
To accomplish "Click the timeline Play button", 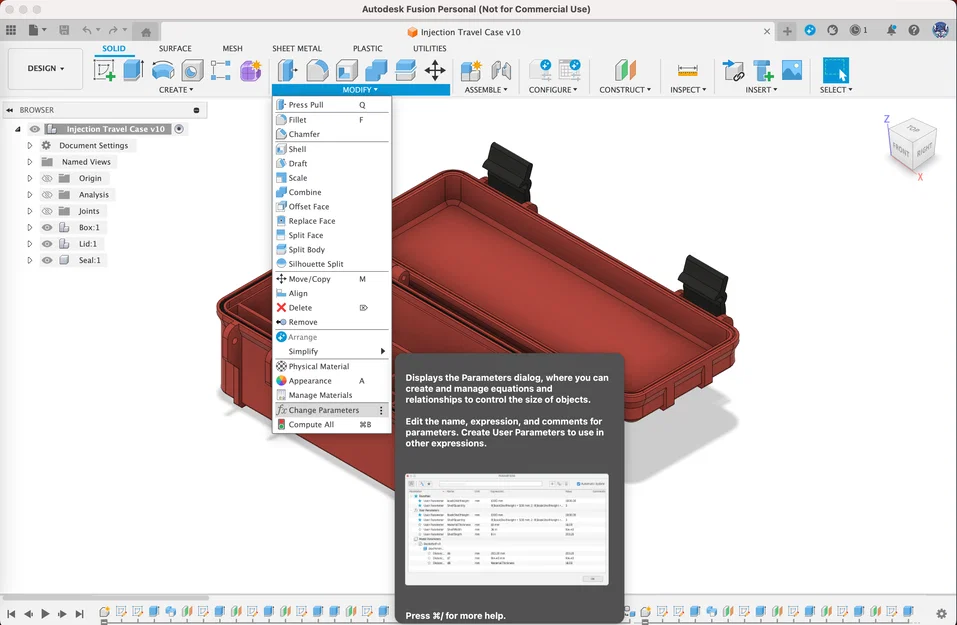I will pyautogui.click(x=45, y=613).
